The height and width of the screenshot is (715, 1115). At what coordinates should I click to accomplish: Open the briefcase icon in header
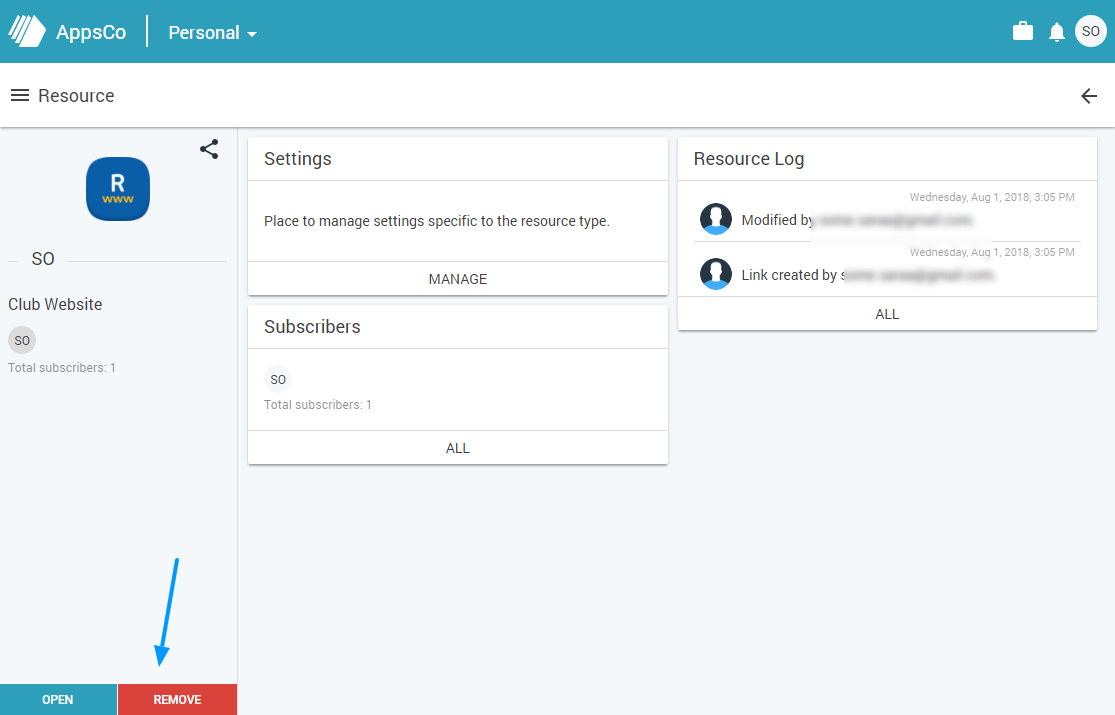(x=1023, y=31)
